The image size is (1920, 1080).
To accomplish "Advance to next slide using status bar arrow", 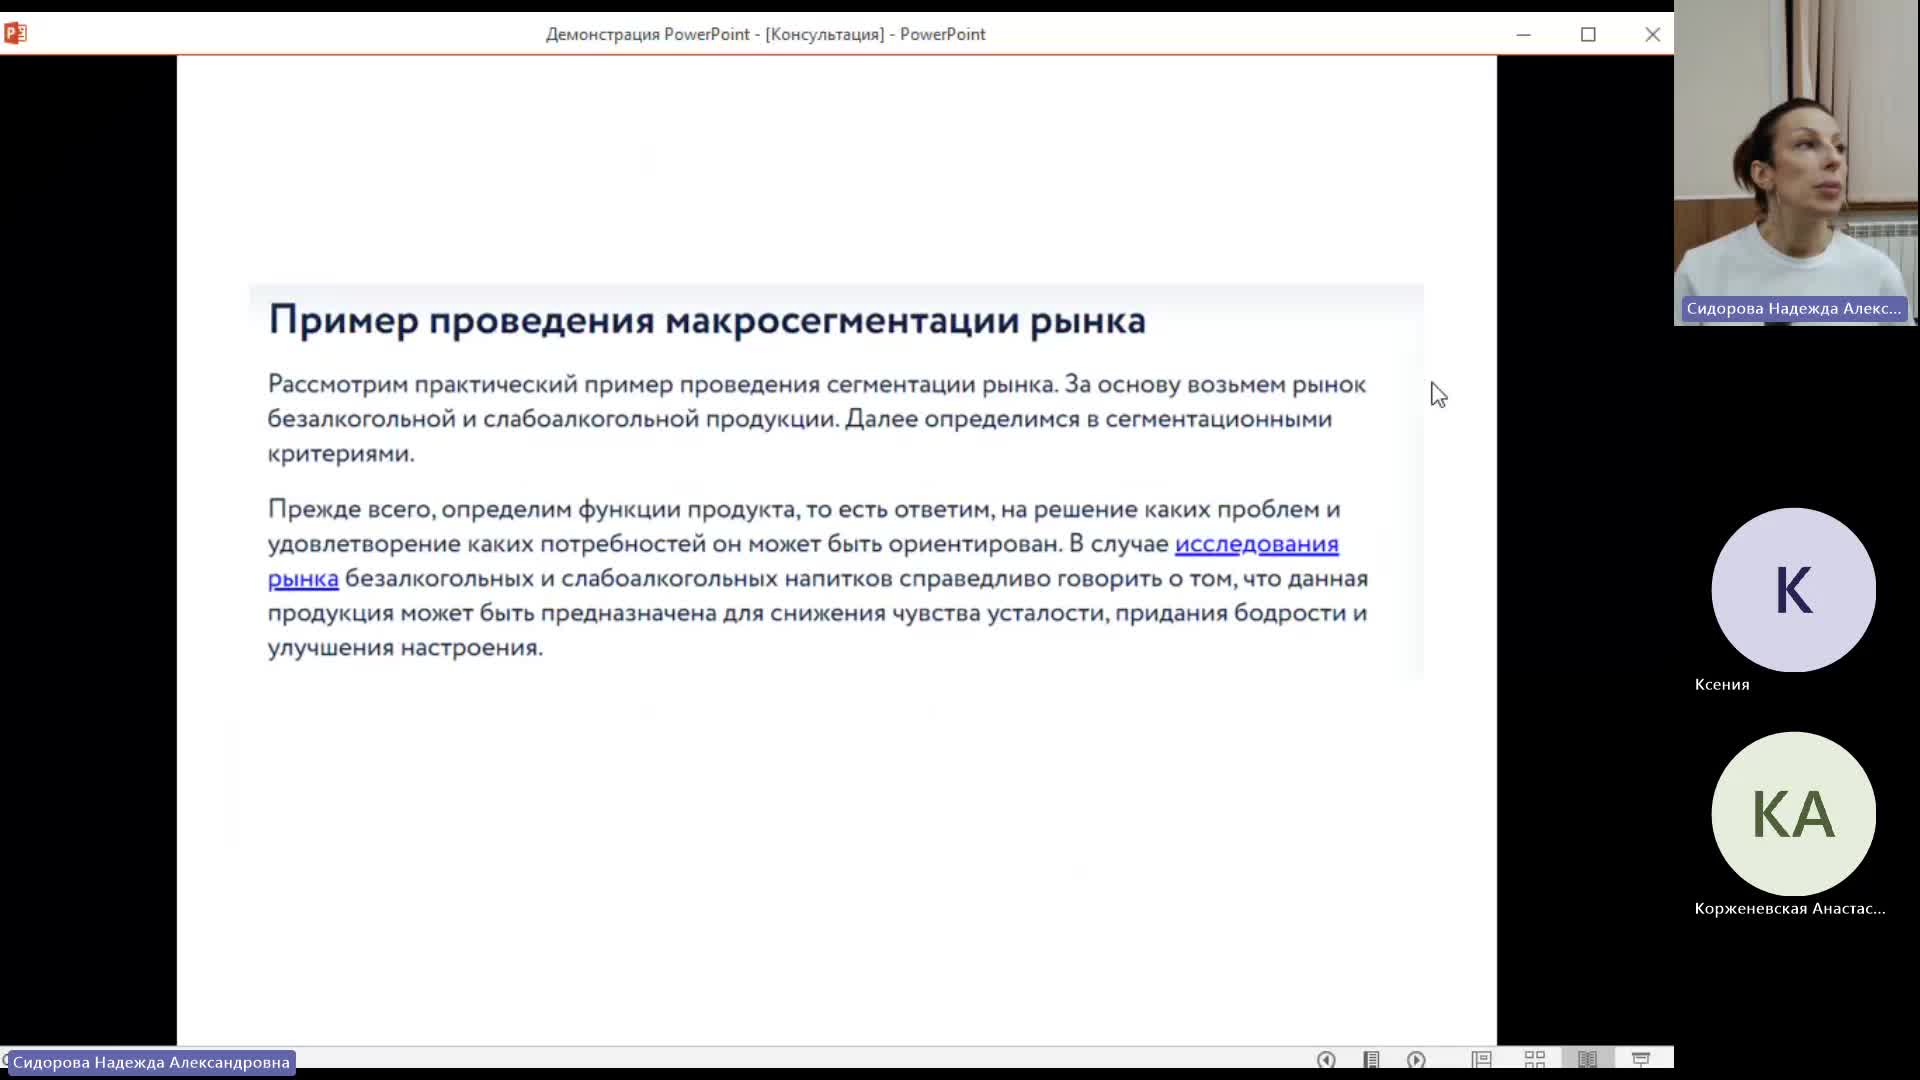I will point(1416,1059).
